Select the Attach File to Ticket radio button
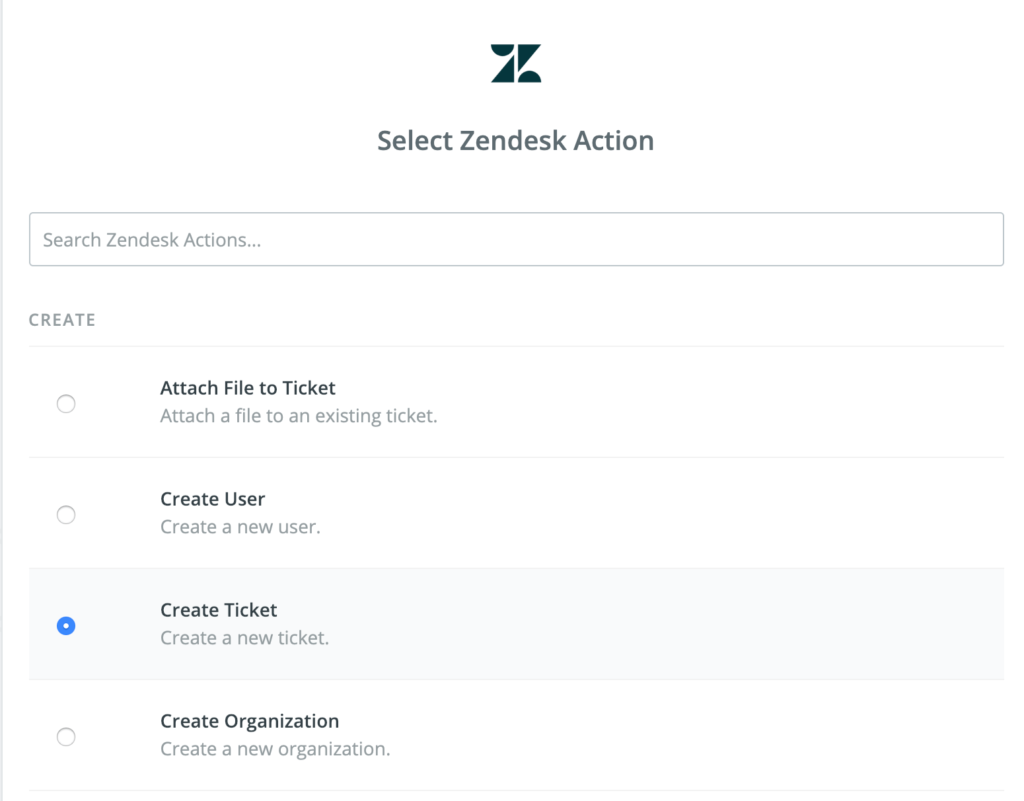The height and width of the screenshot is (801, 1024). tap(66, 404)
